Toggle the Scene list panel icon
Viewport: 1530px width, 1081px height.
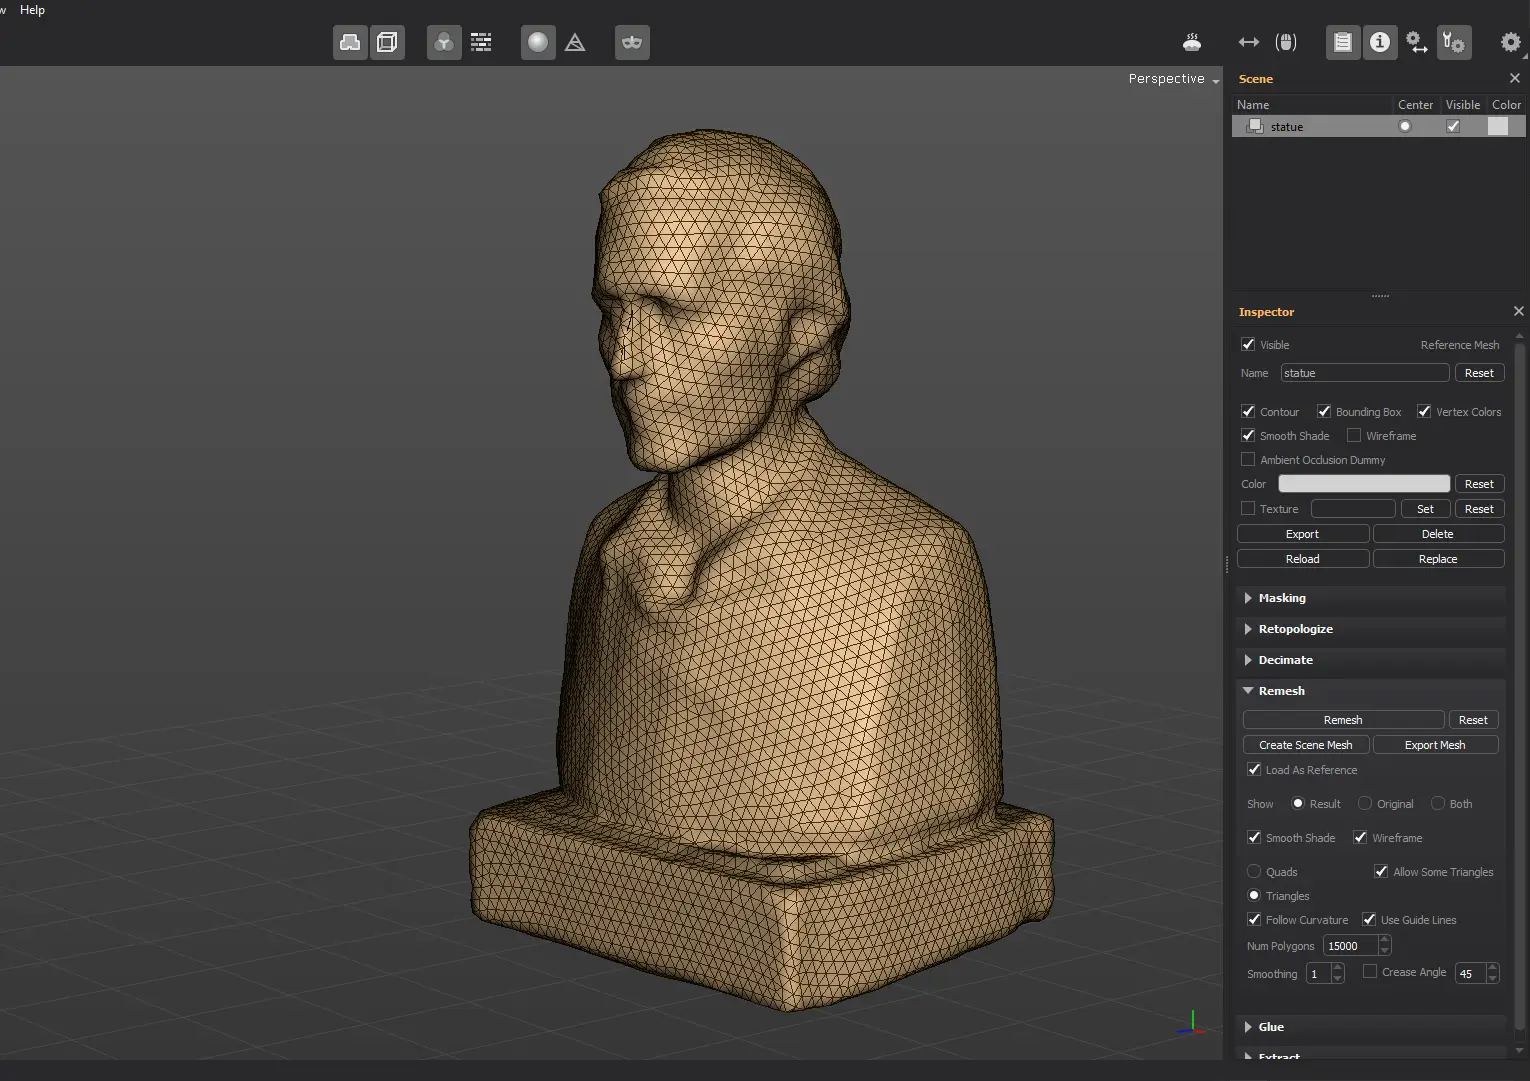click(x=1343, y=42)
